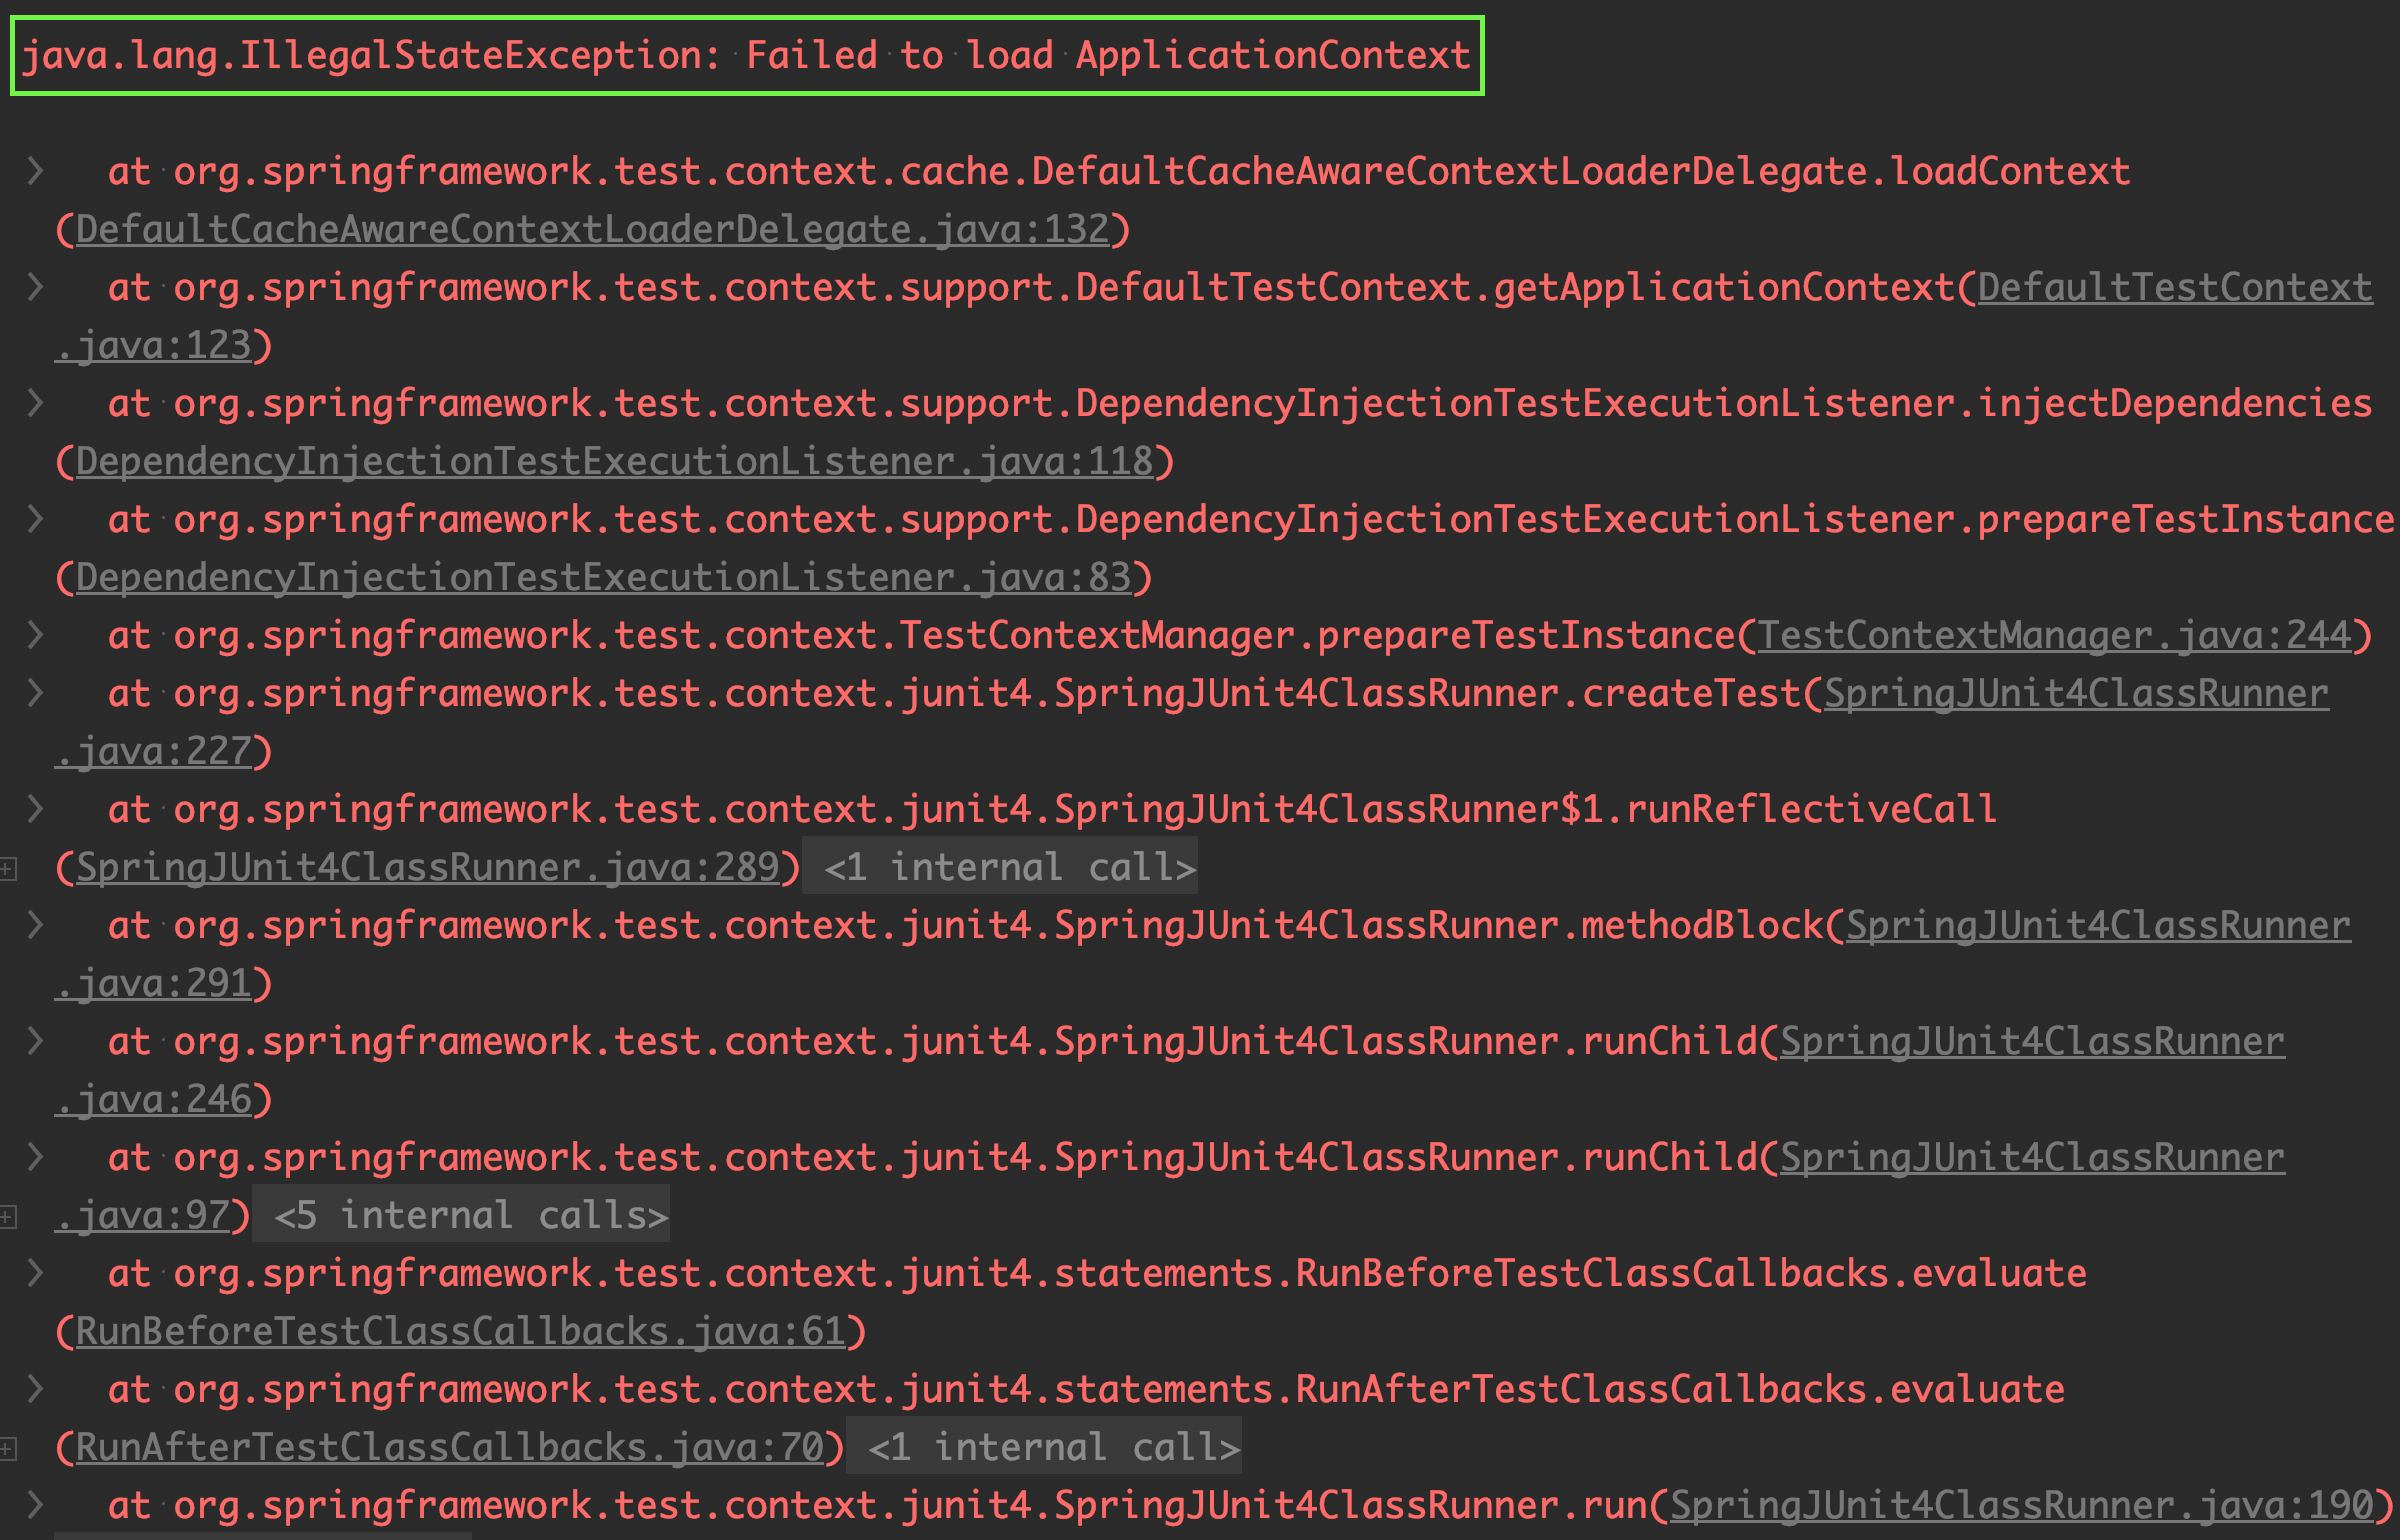Viewport: 2400px width, 1540px height.
Task: Click gutter arrow beside createTest stack line
Action: coord(35,693)
